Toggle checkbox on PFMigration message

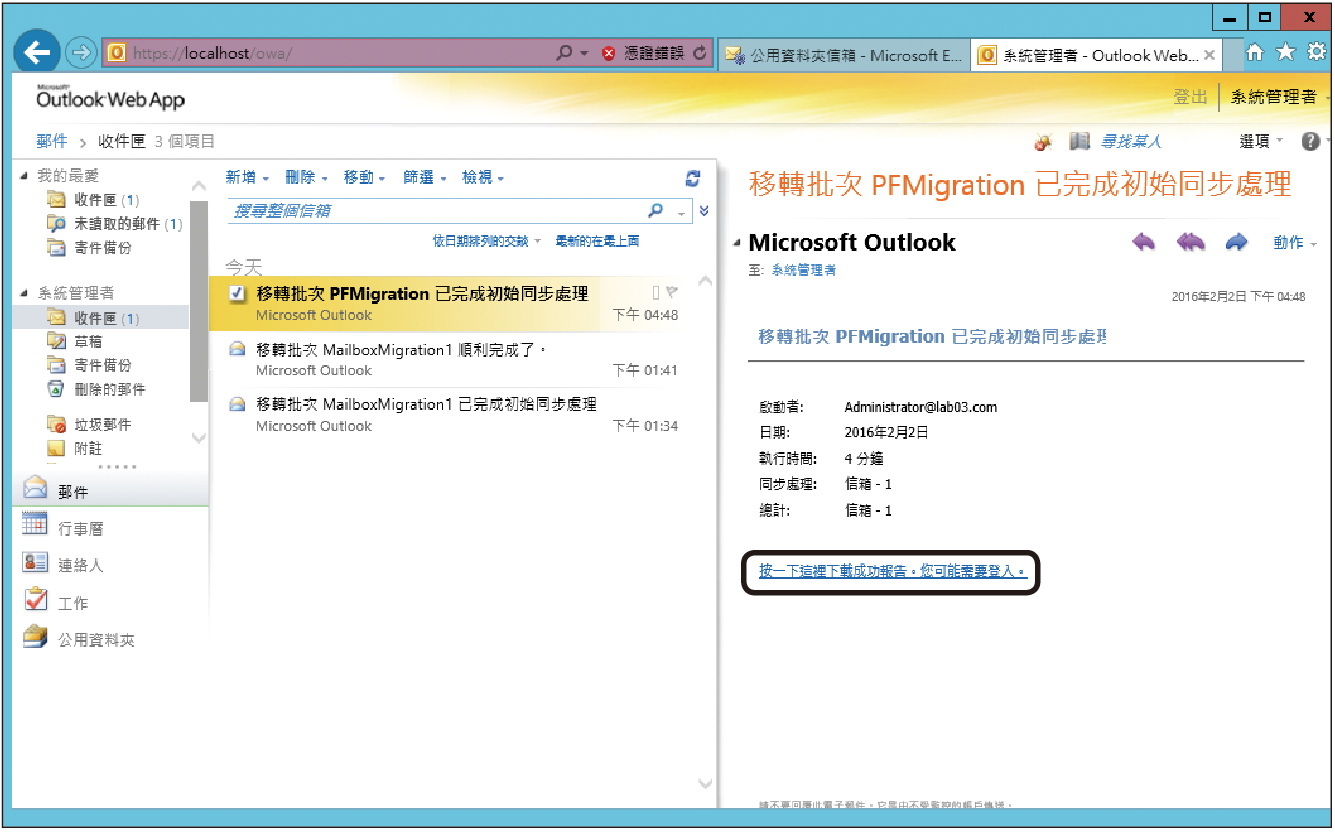(x=237, y=293)
